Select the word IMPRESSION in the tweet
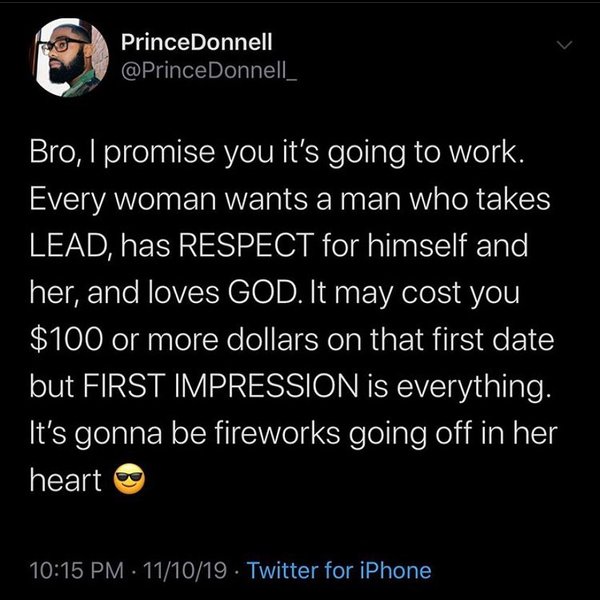Viewport: 600px width, 600px height. click(266, 385)
